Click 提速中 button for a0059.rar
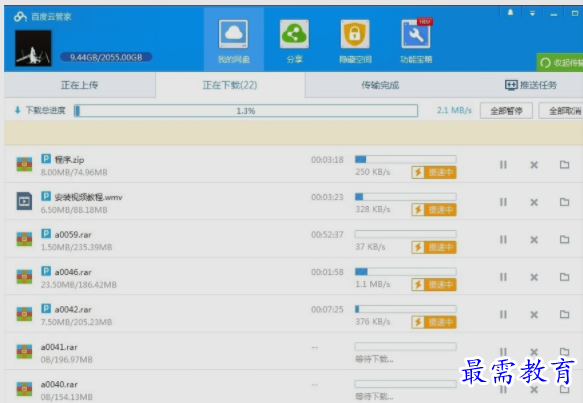This screenshot has width=583, height=403. tap(434, 247)
